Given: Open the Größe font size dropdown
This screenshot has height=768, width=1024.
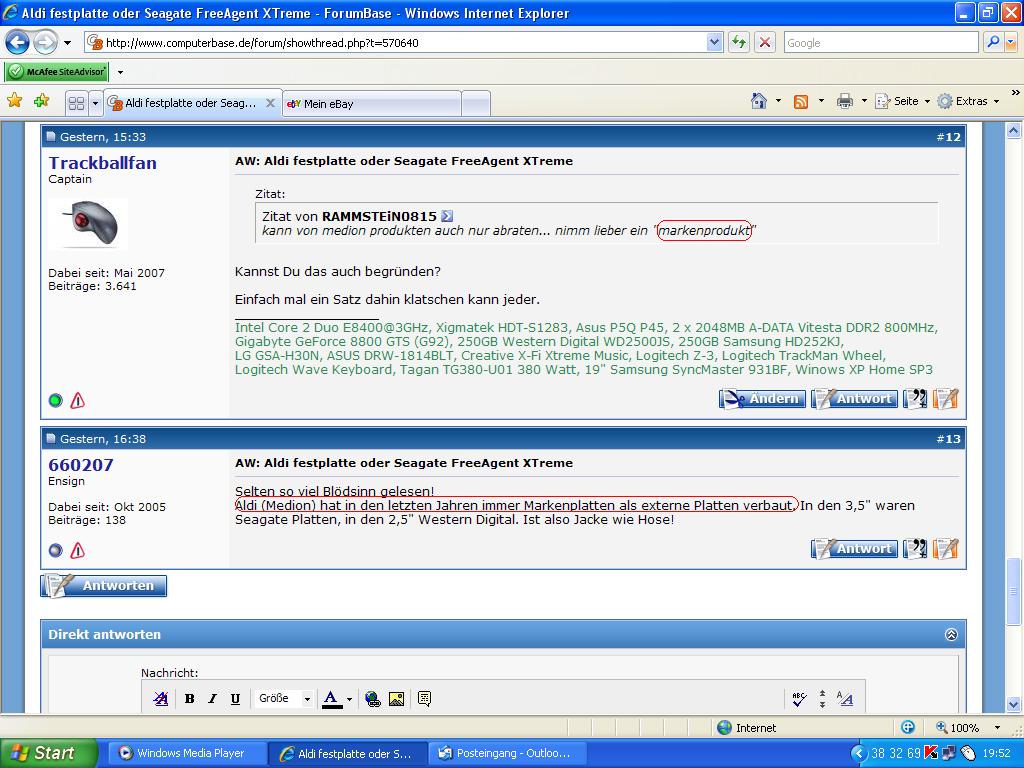Looking at the screenshot, I should click(x=283, y=699).
